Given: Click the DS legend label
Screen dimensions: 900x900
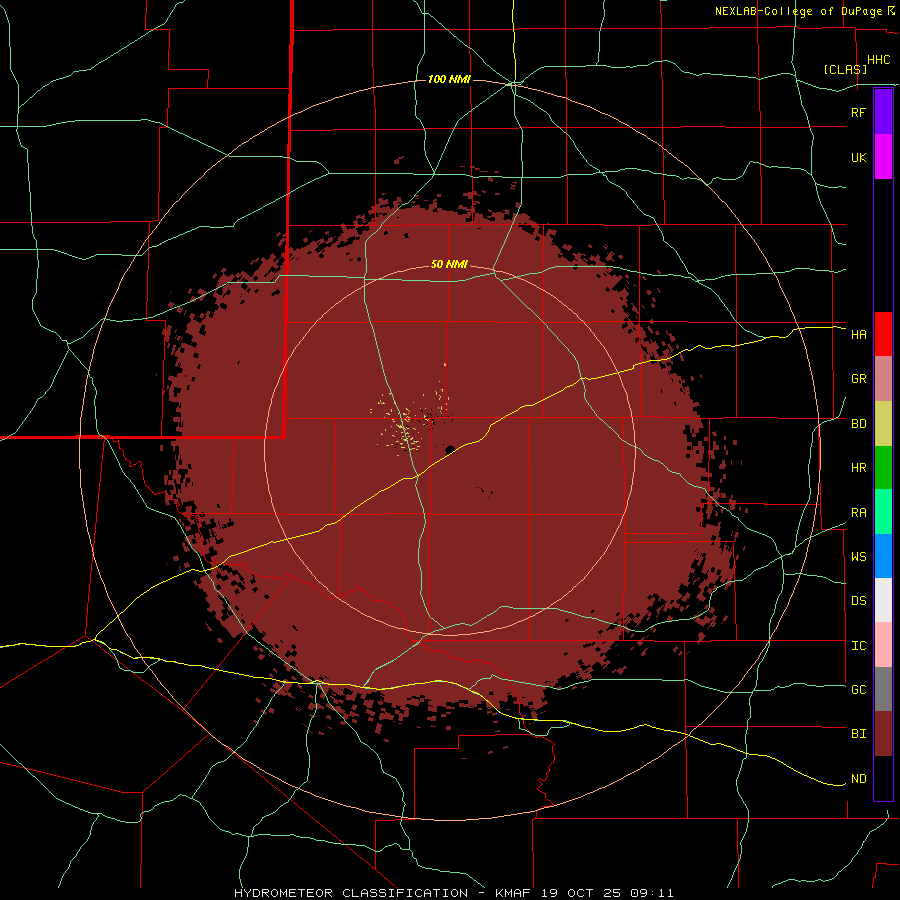Looking at the screenshot, I should point(858,600).
